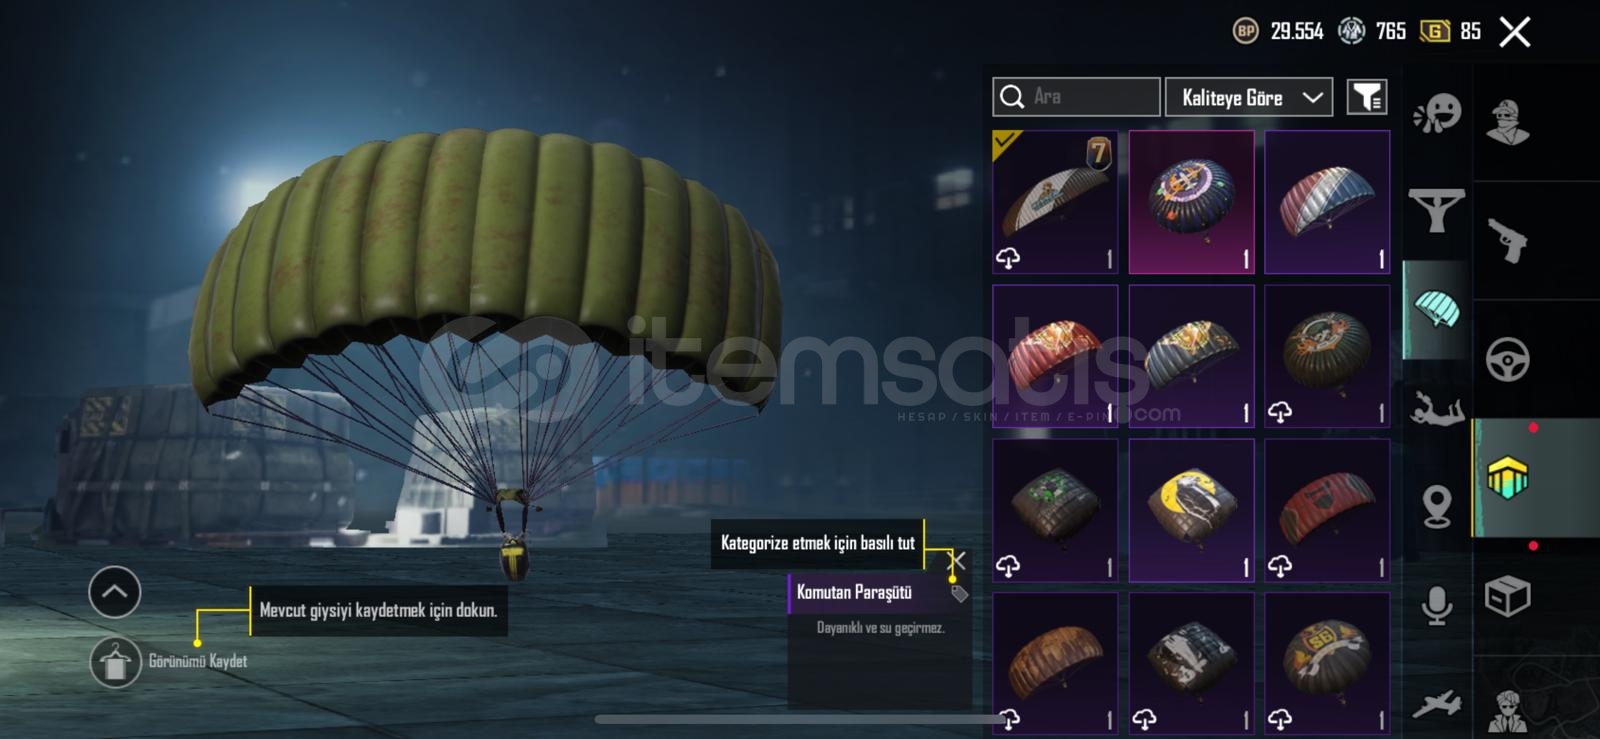Select the equipped parachute with level 7 badge
The image size is (1600, 739).
[1055, 202]
